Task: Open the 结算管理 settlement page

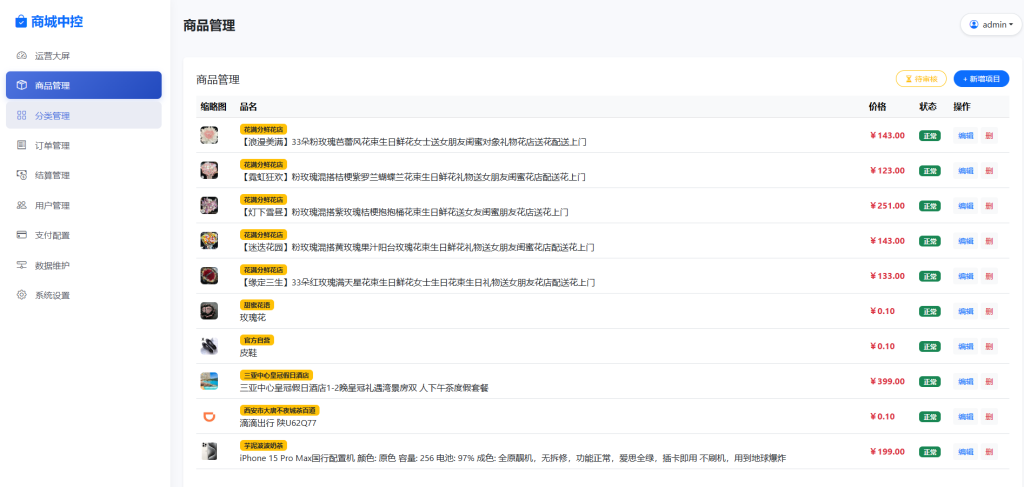Action: click(52, 175)
